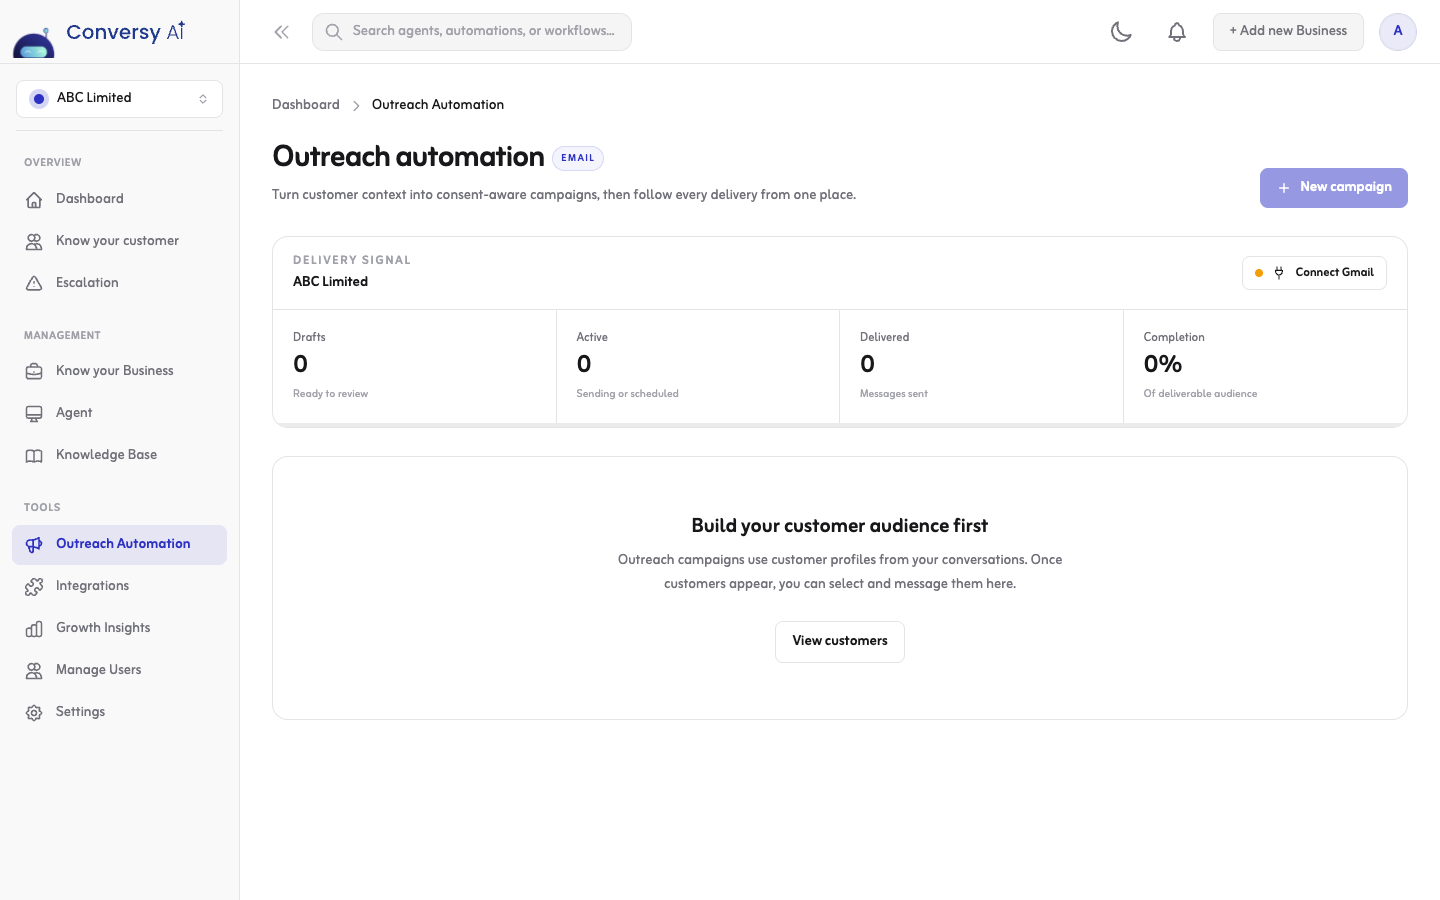
Task: Open Settings from sidebar
Action: (119, 712)
